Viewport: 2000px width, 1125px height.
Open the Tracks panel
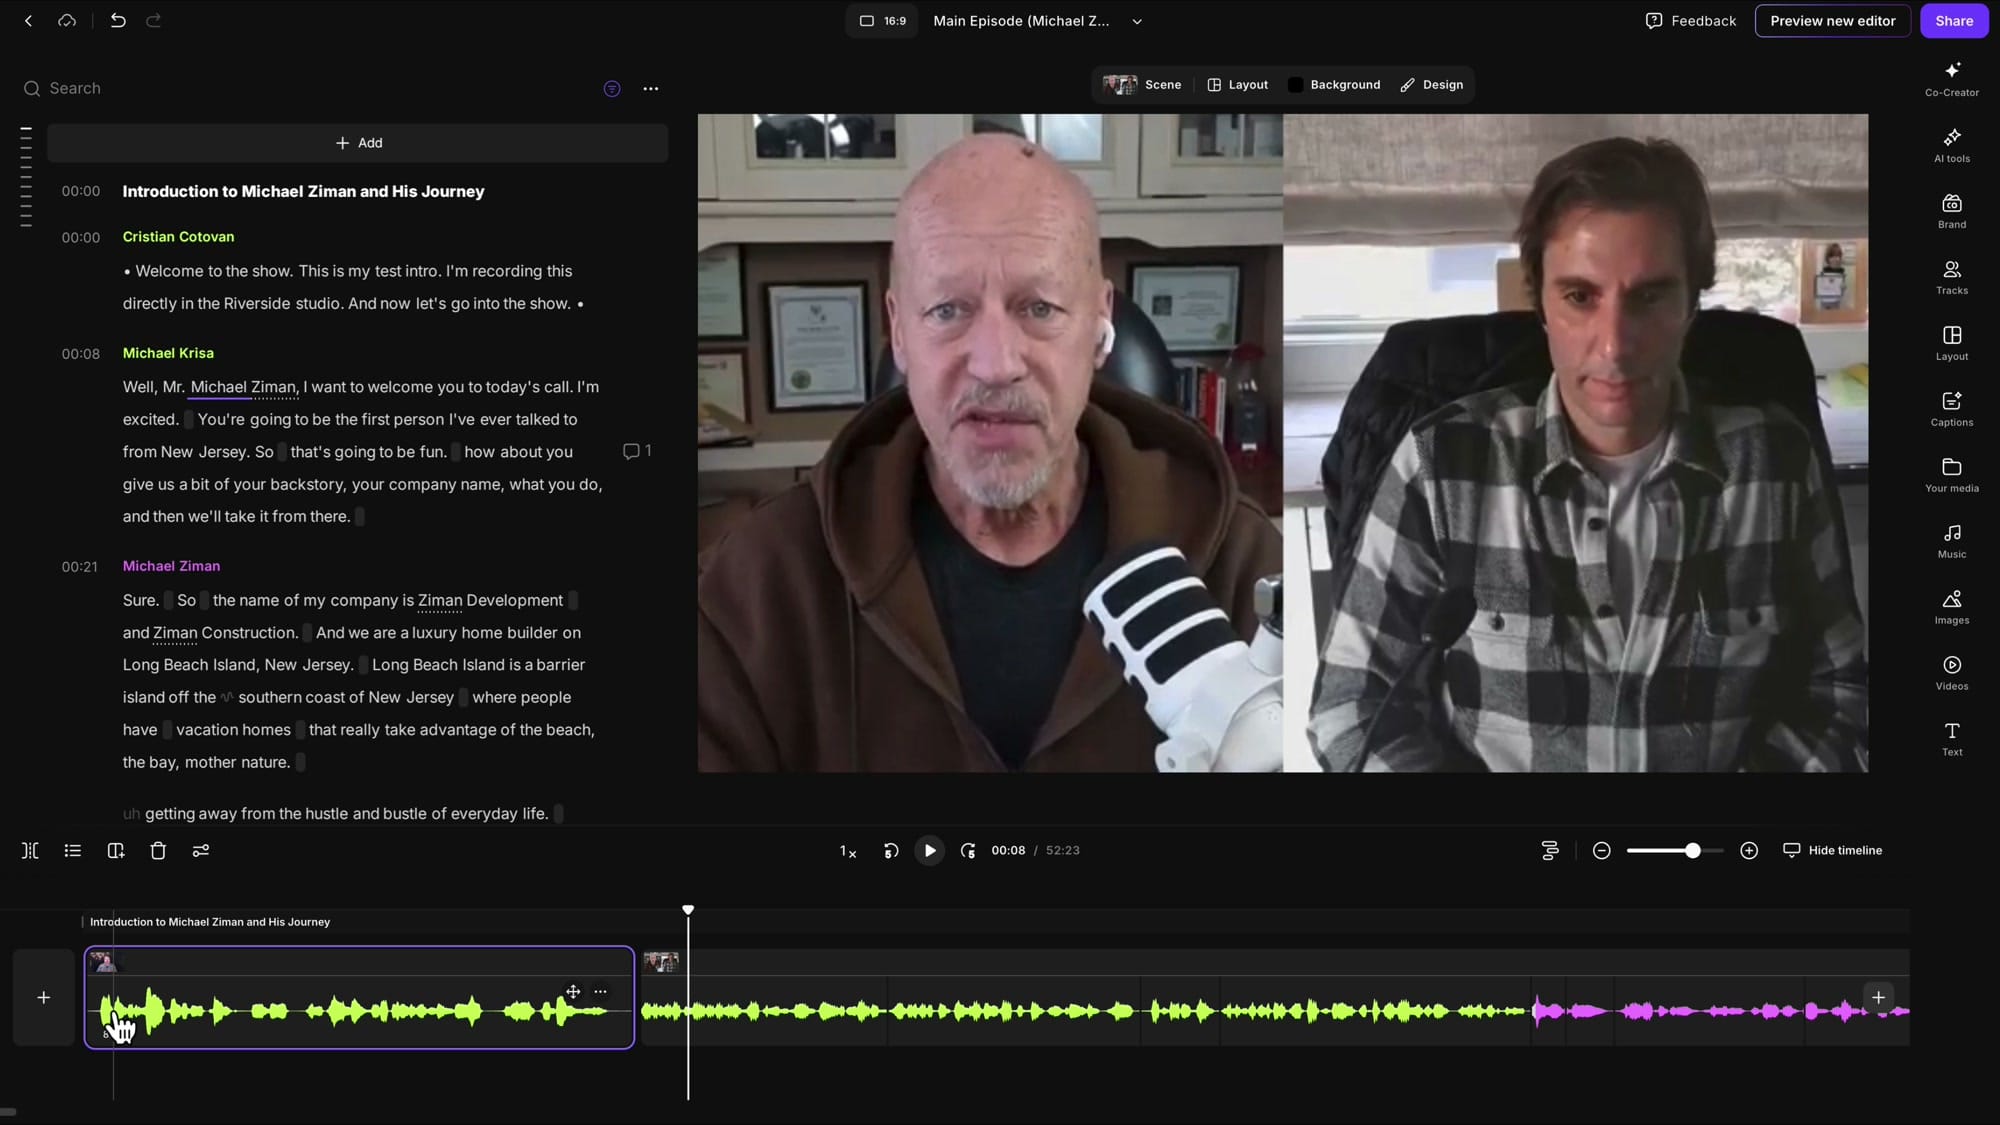pos(1951,277)
